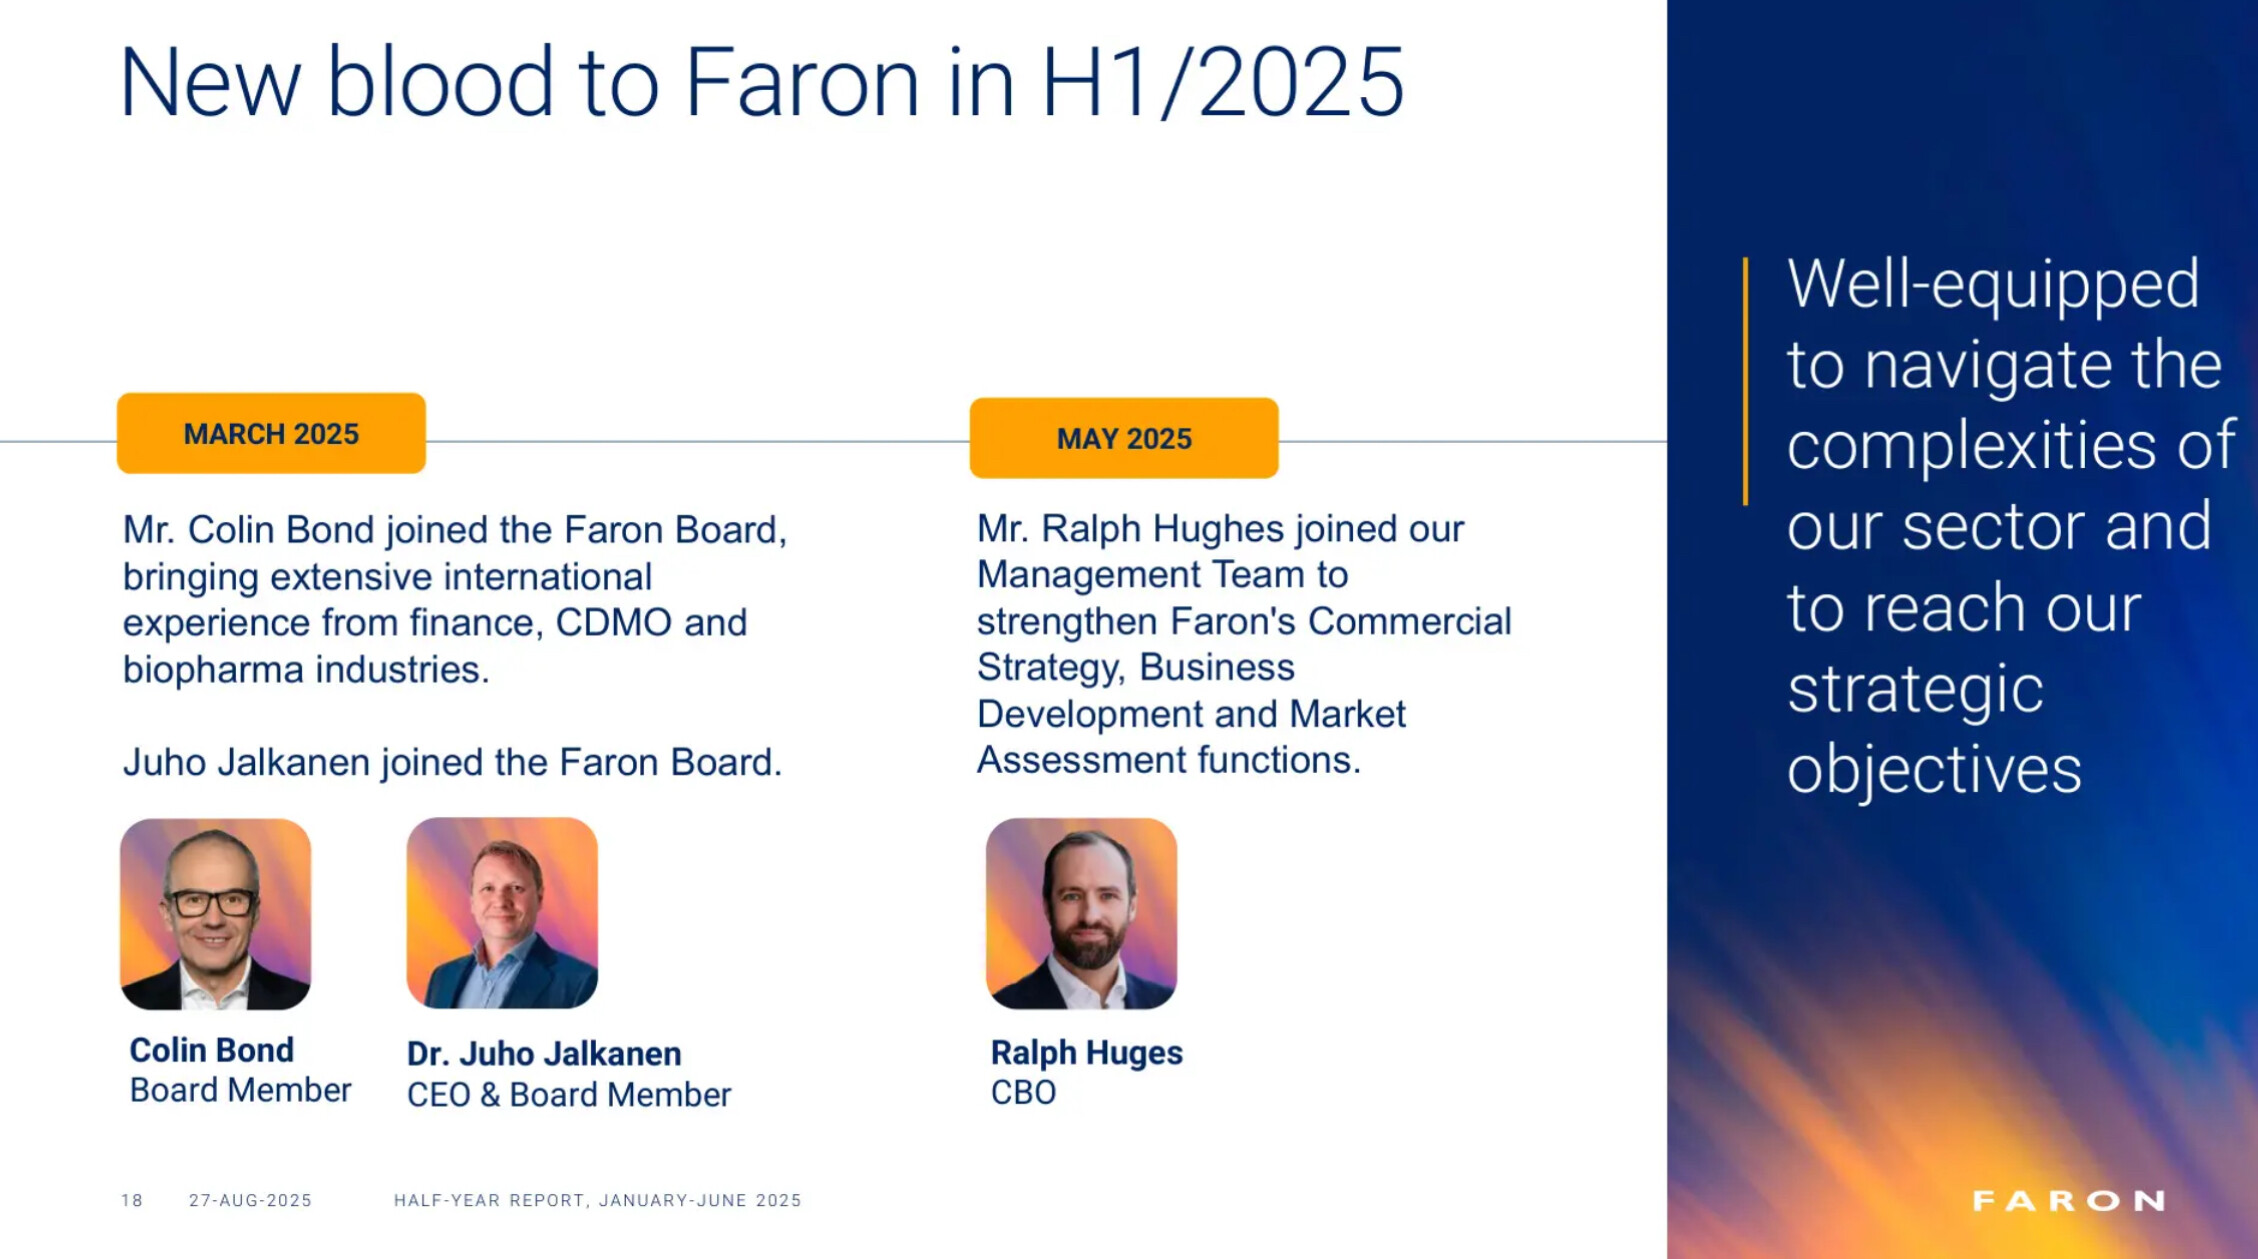Click the slide number 18 in footer
2258x1259 pixels.
pos(132,1200)
